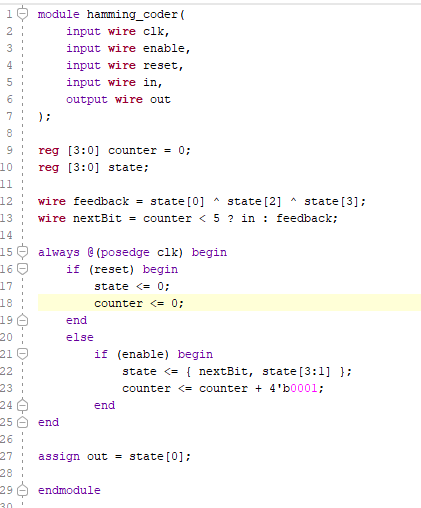The image size is (421, 508).
Task: Click the 'nextBit' wire name on line 13
Action: (x=97, y=218)
